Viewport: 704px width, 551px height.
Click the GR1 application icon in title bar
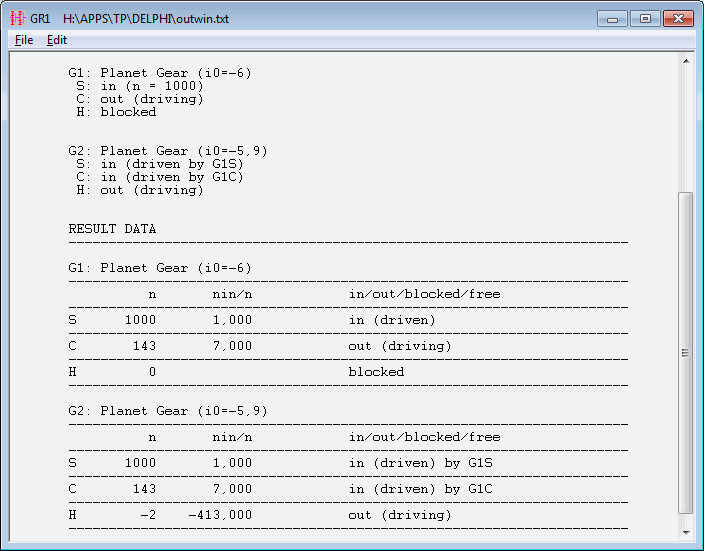click(x=17, y=19)
